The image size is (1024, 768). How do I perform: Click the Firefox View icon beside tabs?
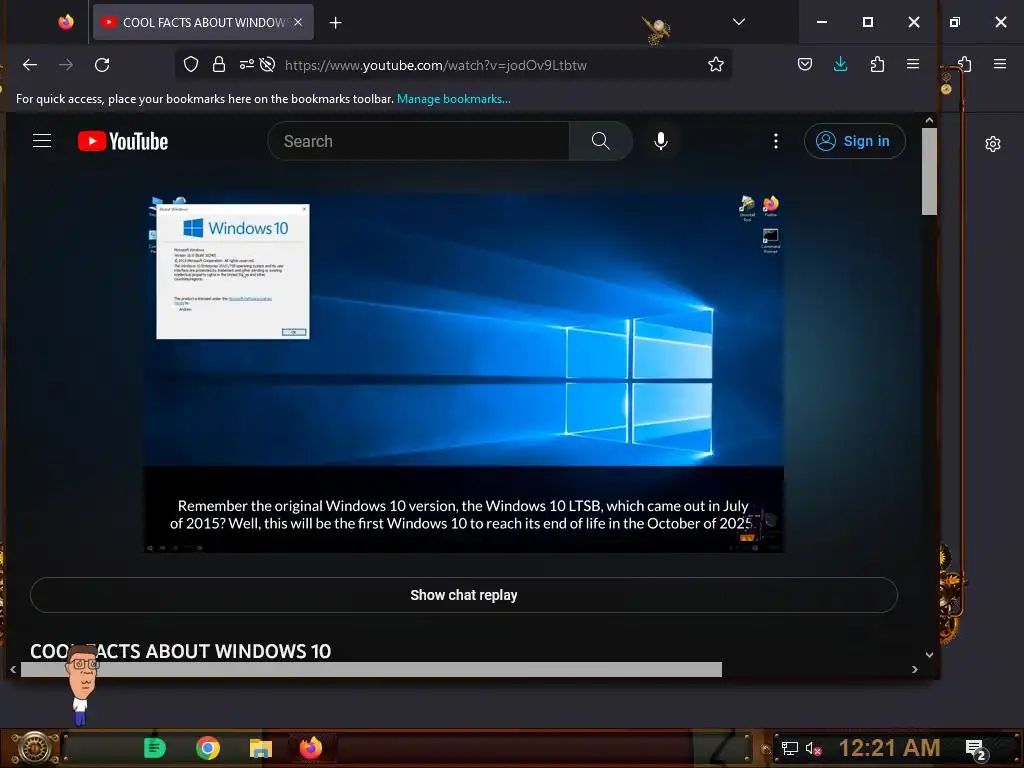pyautogui.click(x=66, y=22)
